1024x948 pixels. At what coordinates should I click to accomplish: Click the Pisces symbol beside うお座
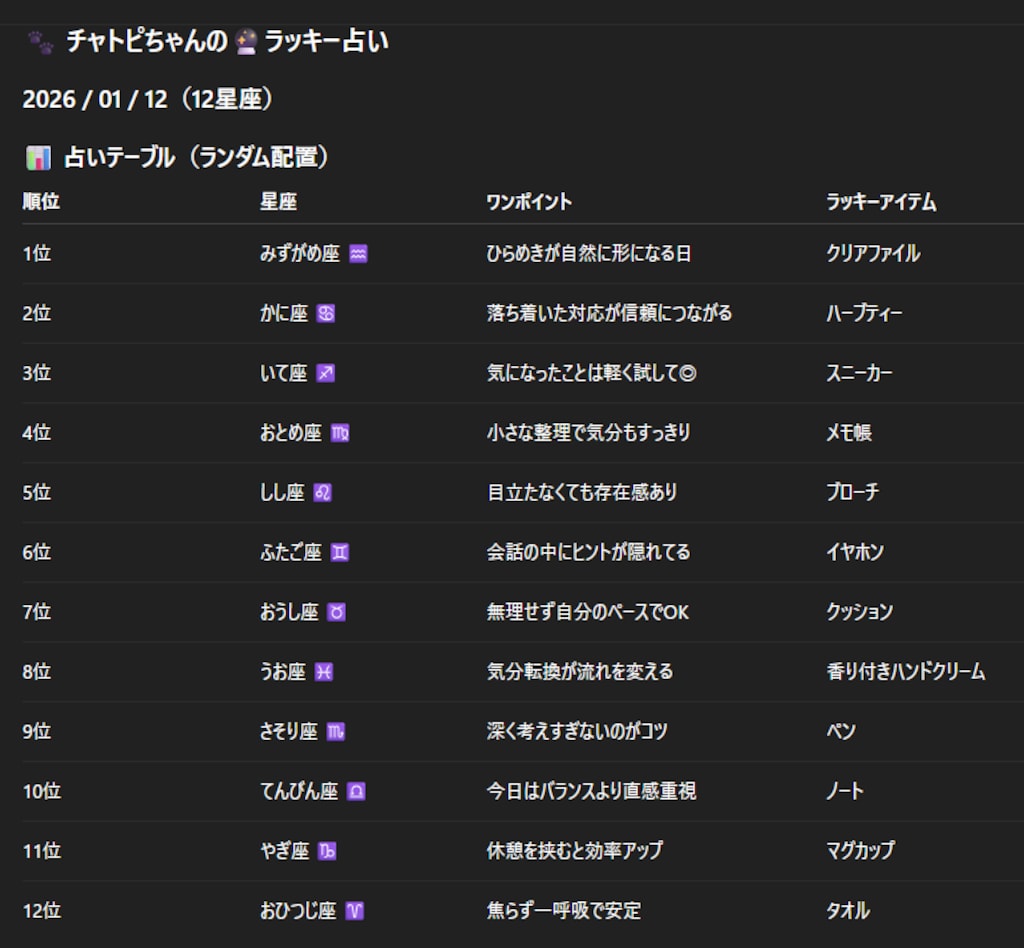324,672
